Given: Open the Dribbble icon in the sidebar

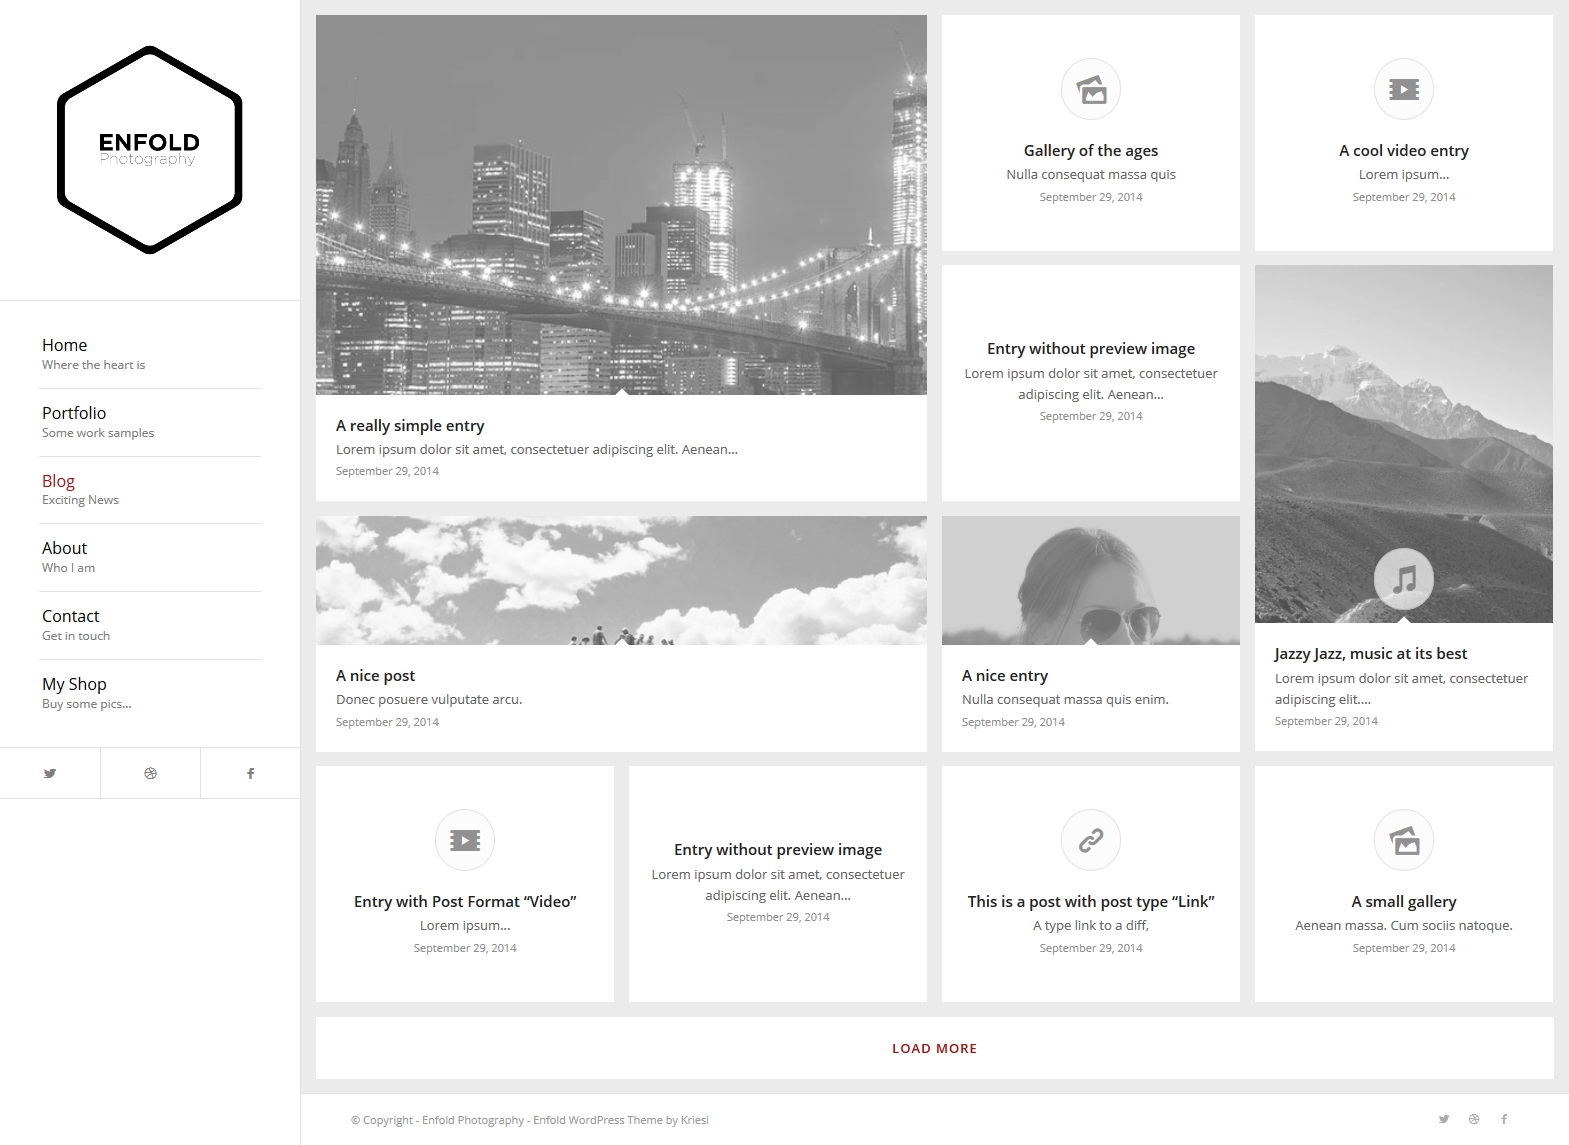Looking at the screenshot, I should [150, 773].
